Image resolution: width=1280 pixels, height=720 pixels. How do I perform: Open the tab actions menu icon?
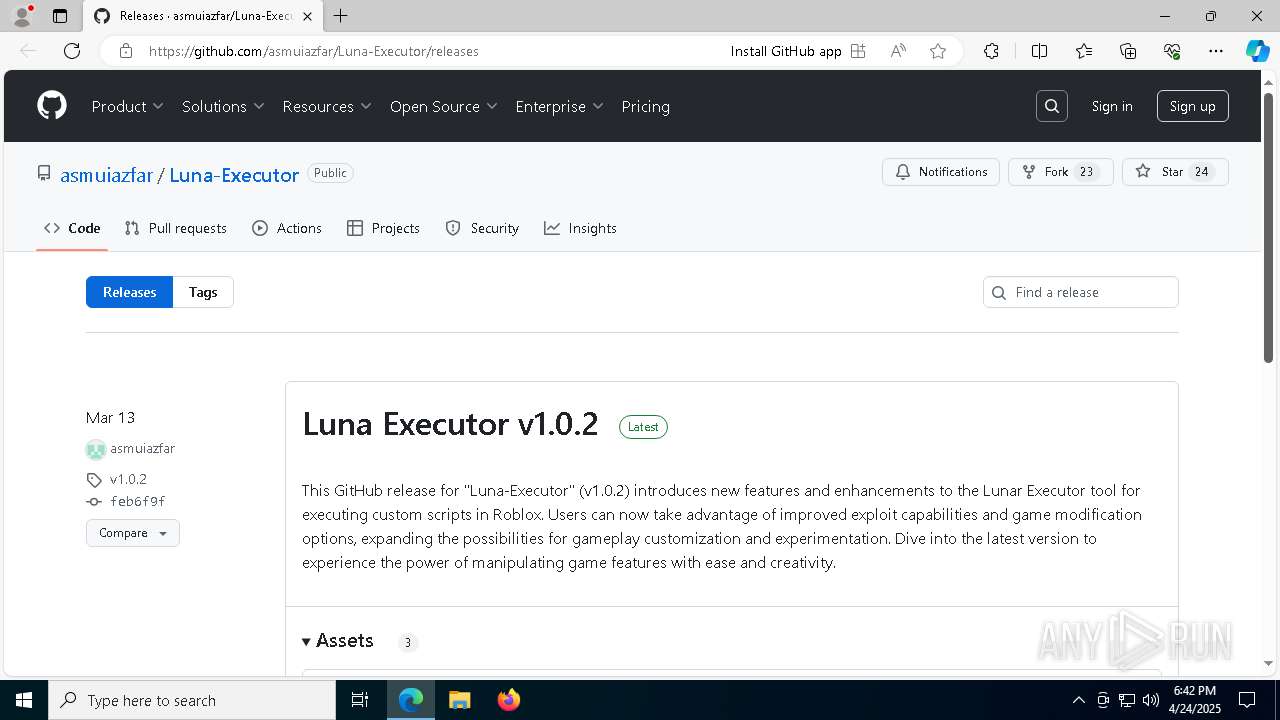point(60,16)
